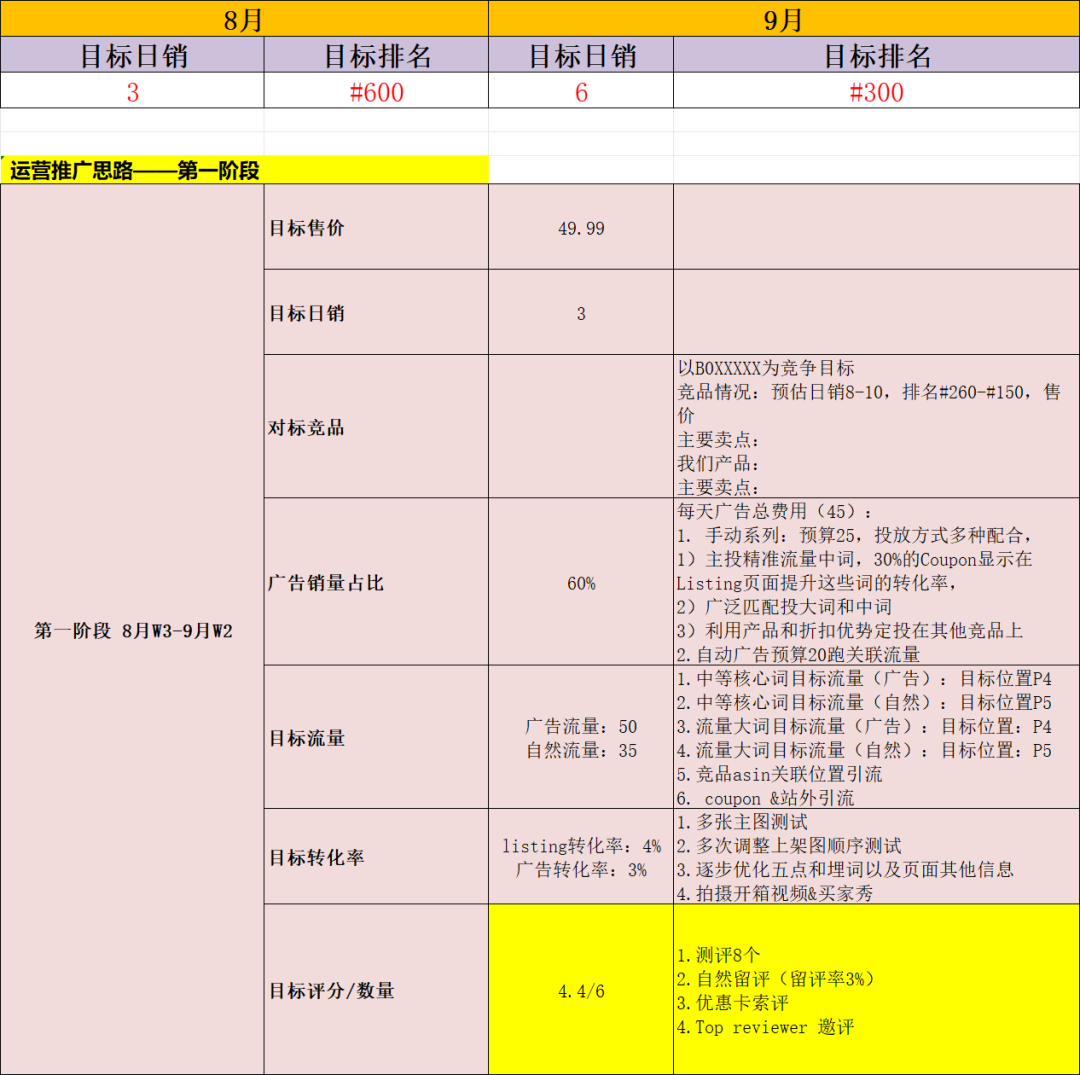Select the 每天广告总费用（45） description cell
The height and width of the screenshot is (1075, 1080).
[x=876, y=581]
